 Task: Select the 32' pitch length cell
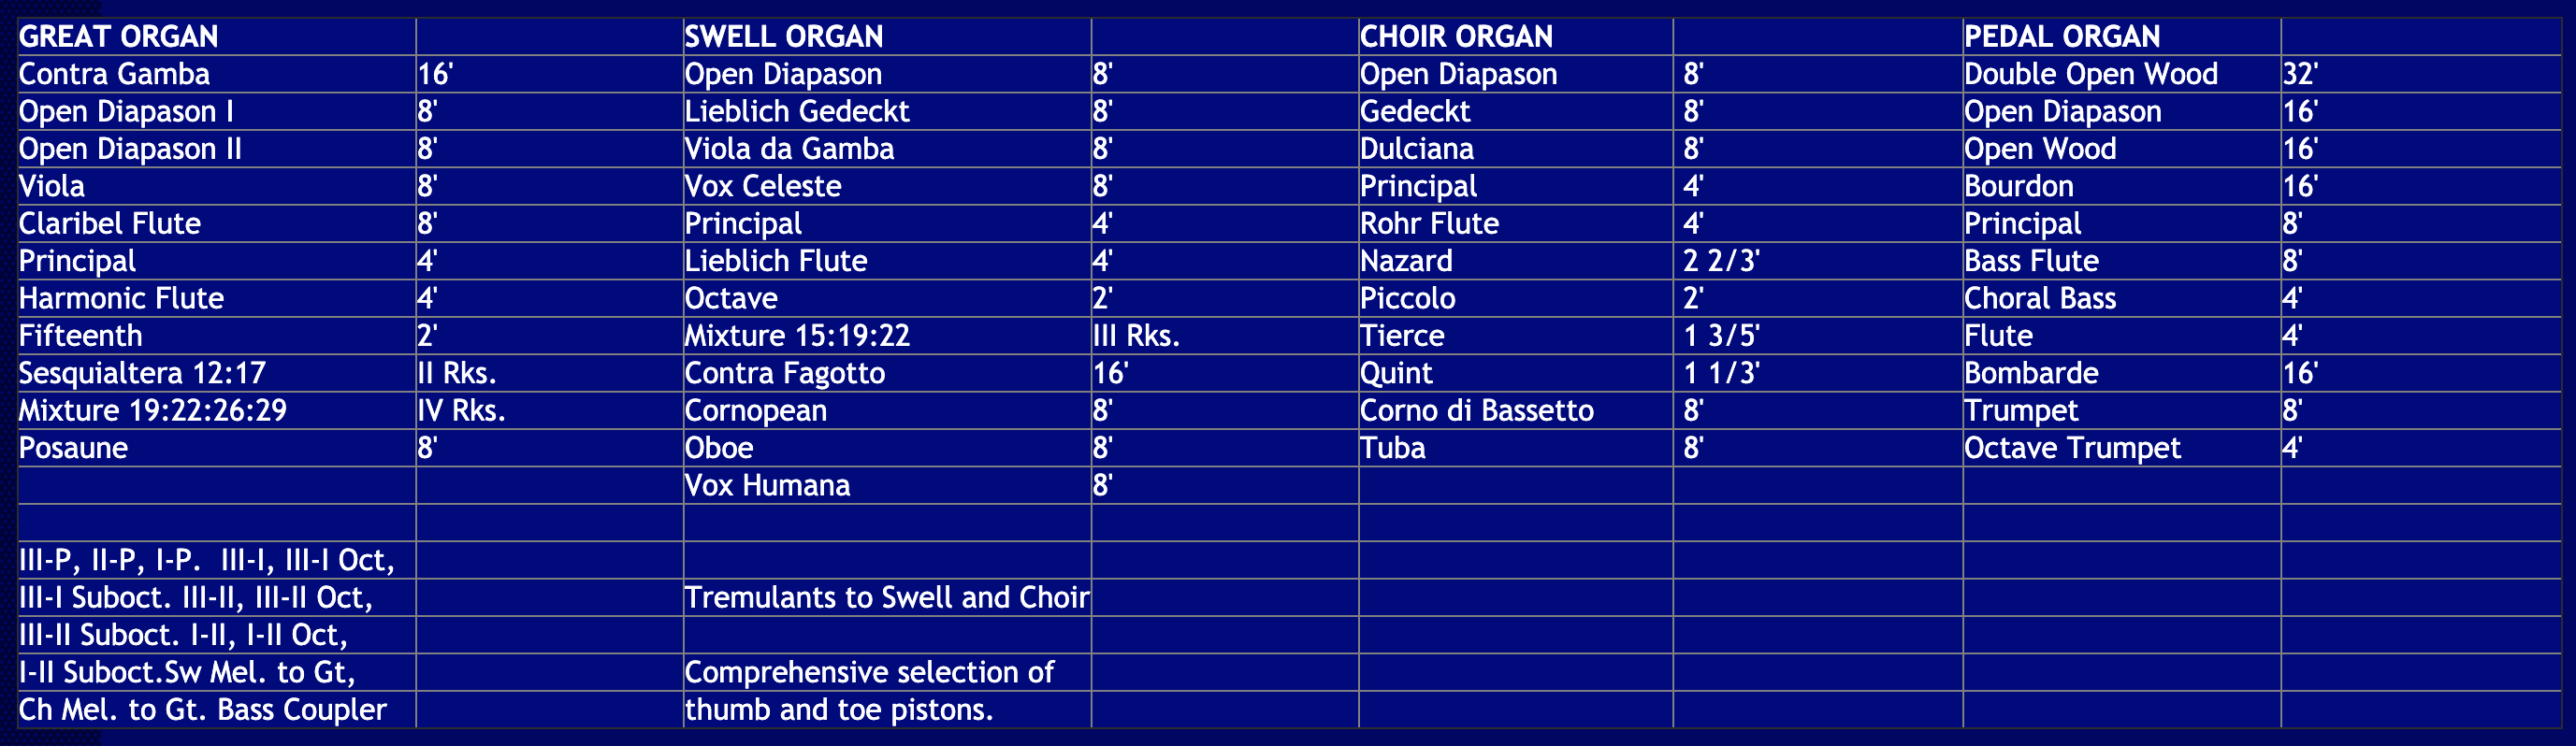[x=2300, y=74]
